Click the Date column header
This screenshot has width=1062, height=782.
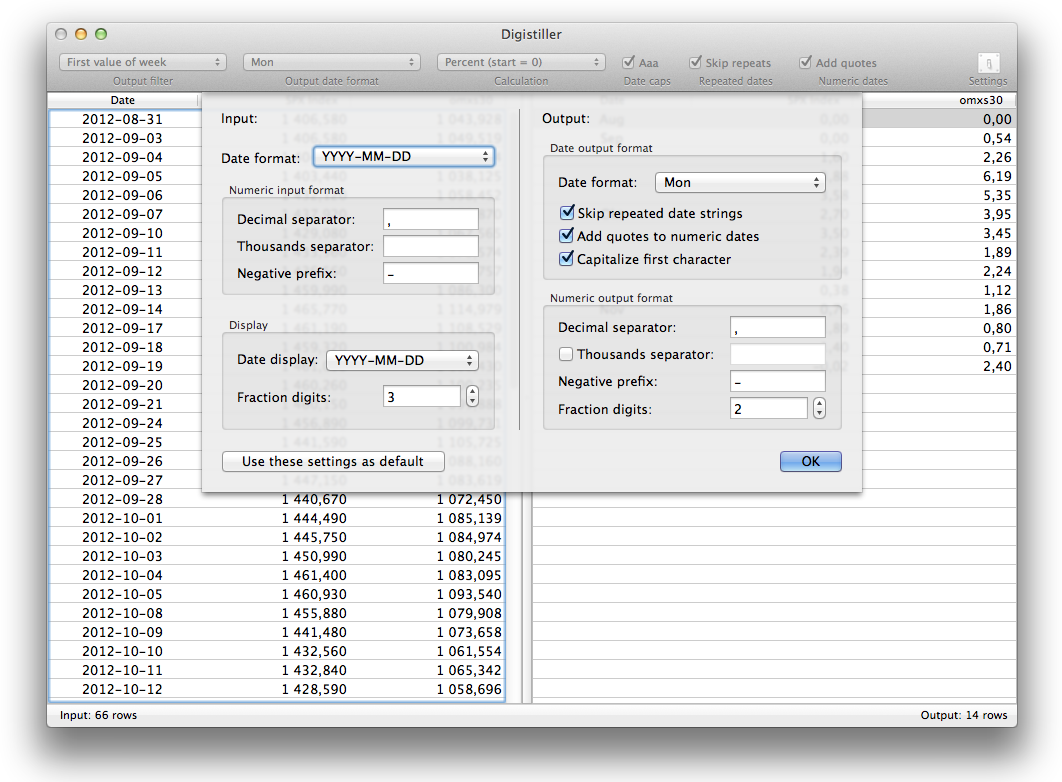click(x=123, y=100)
